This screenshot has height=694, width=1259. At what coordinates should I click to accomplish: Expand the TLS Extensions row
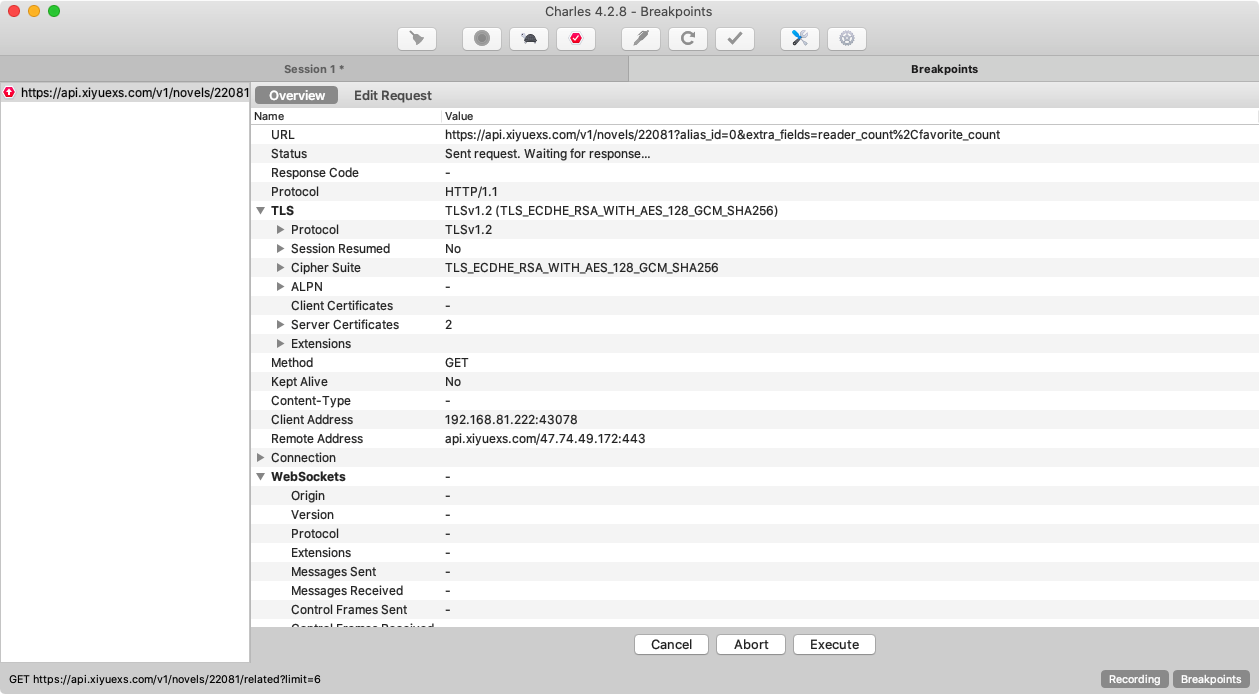point(281,344)
